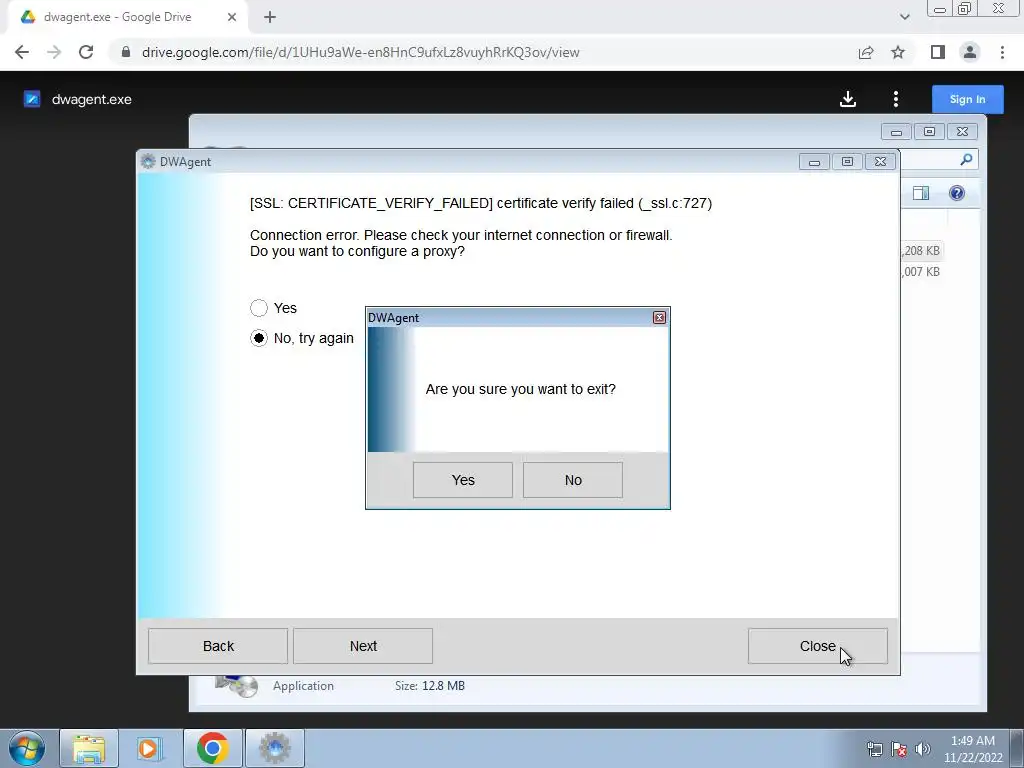Maximize the DWAgent installer window
This screenshot has height=768, width=1024.
point(847,162)
